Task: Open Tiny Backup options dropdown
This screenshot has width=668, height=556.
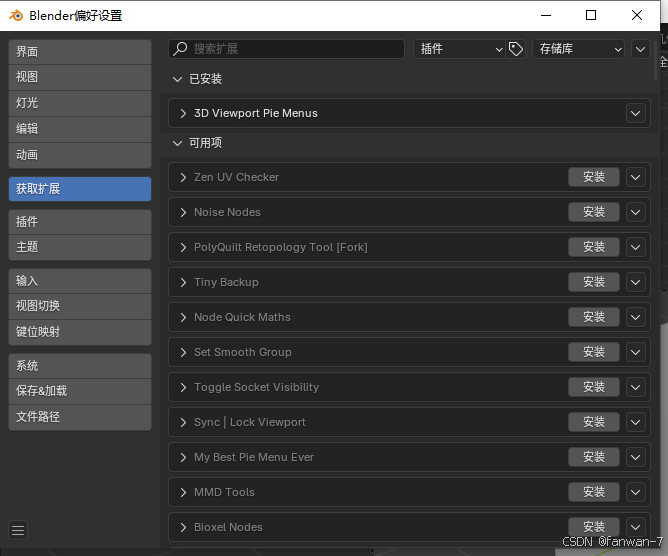Action: tap(636, 282)
